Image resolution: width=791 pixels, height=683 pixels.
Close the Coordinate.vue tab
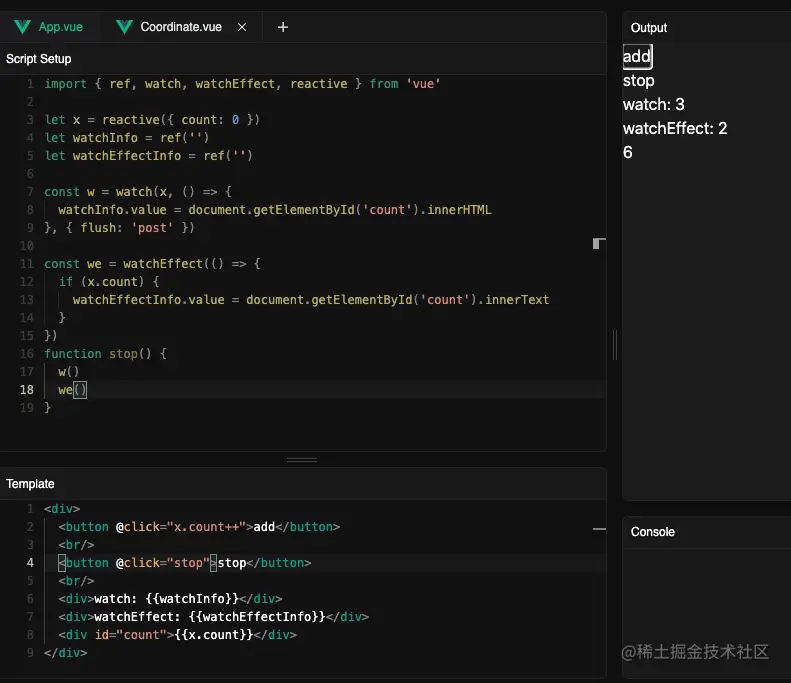[x=242, y=27]
